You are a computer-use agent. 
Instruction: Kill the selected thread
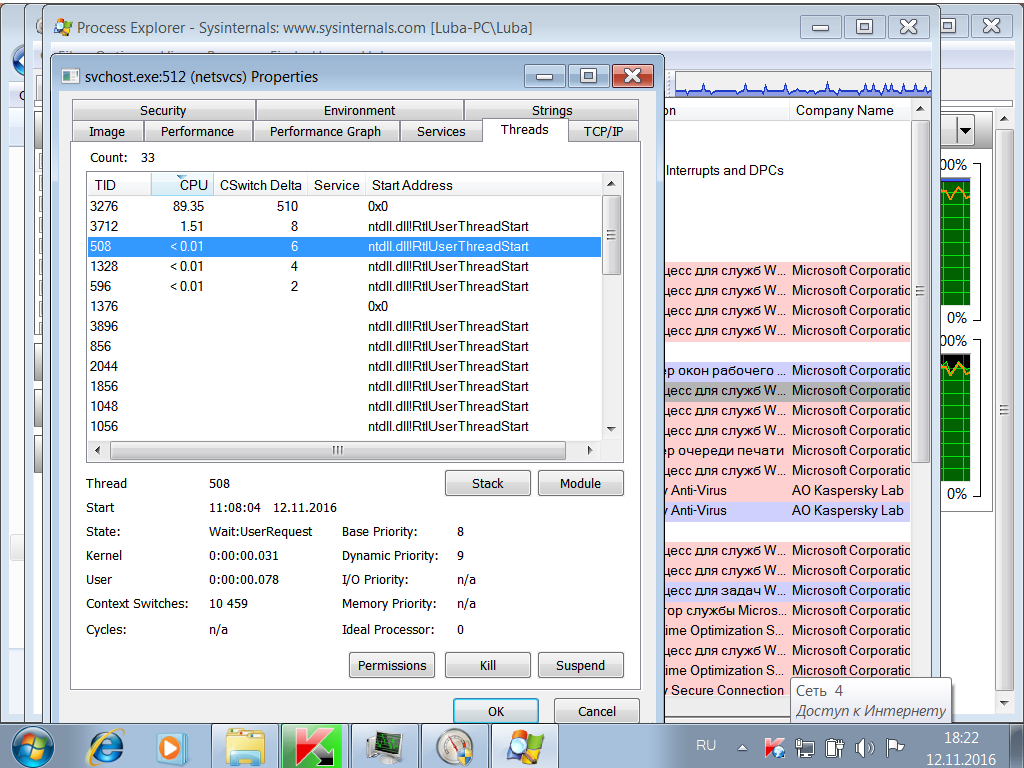488,665
